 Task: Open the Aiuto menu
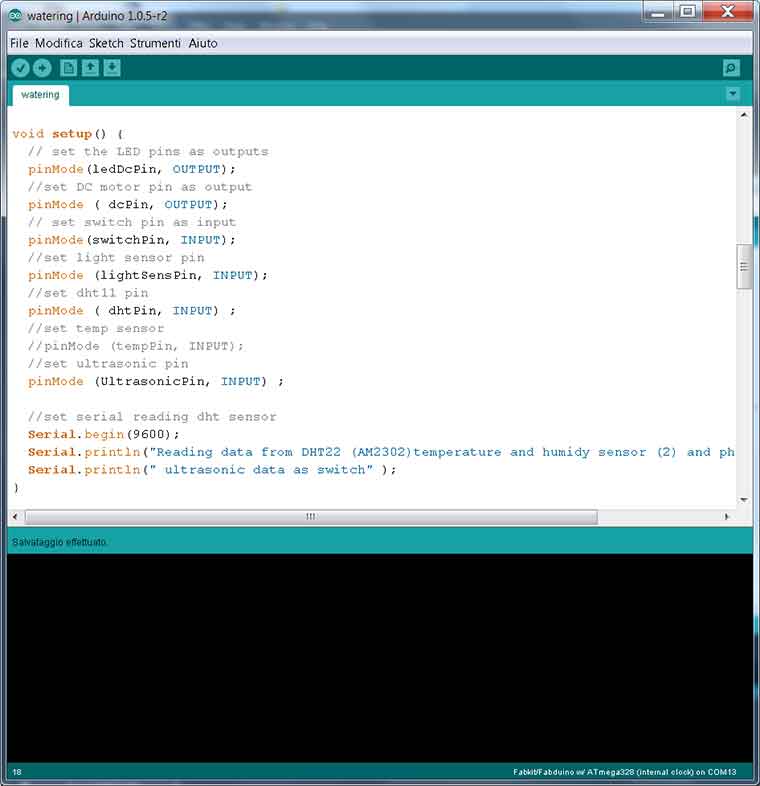tap(203, 43)
